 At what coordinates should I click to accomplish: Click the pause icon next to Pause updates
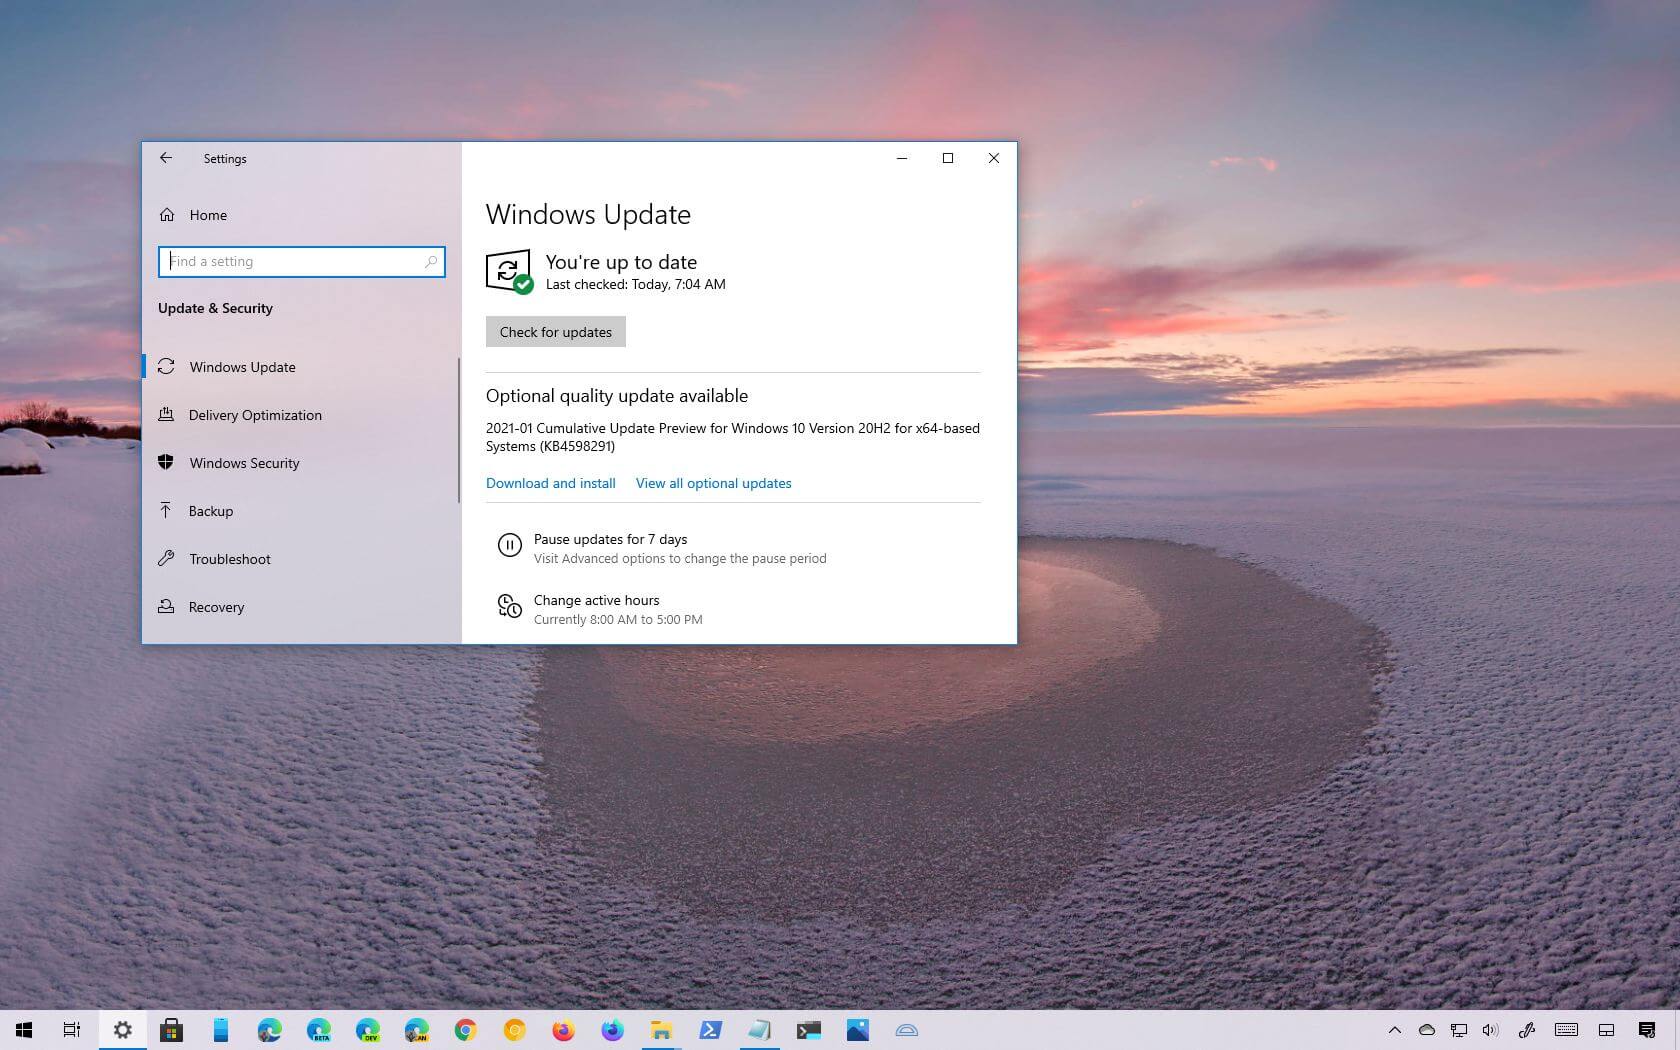point(510,545)
